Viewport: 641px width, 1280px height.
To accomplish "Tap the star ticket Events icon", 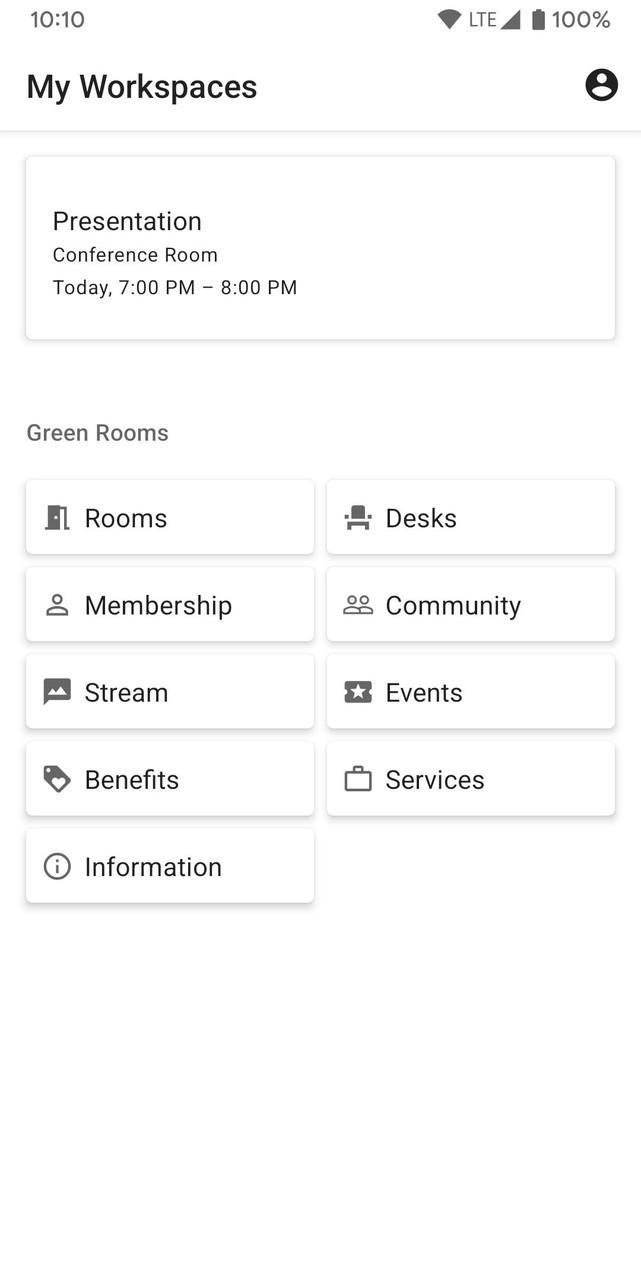I will coord(358,692).
